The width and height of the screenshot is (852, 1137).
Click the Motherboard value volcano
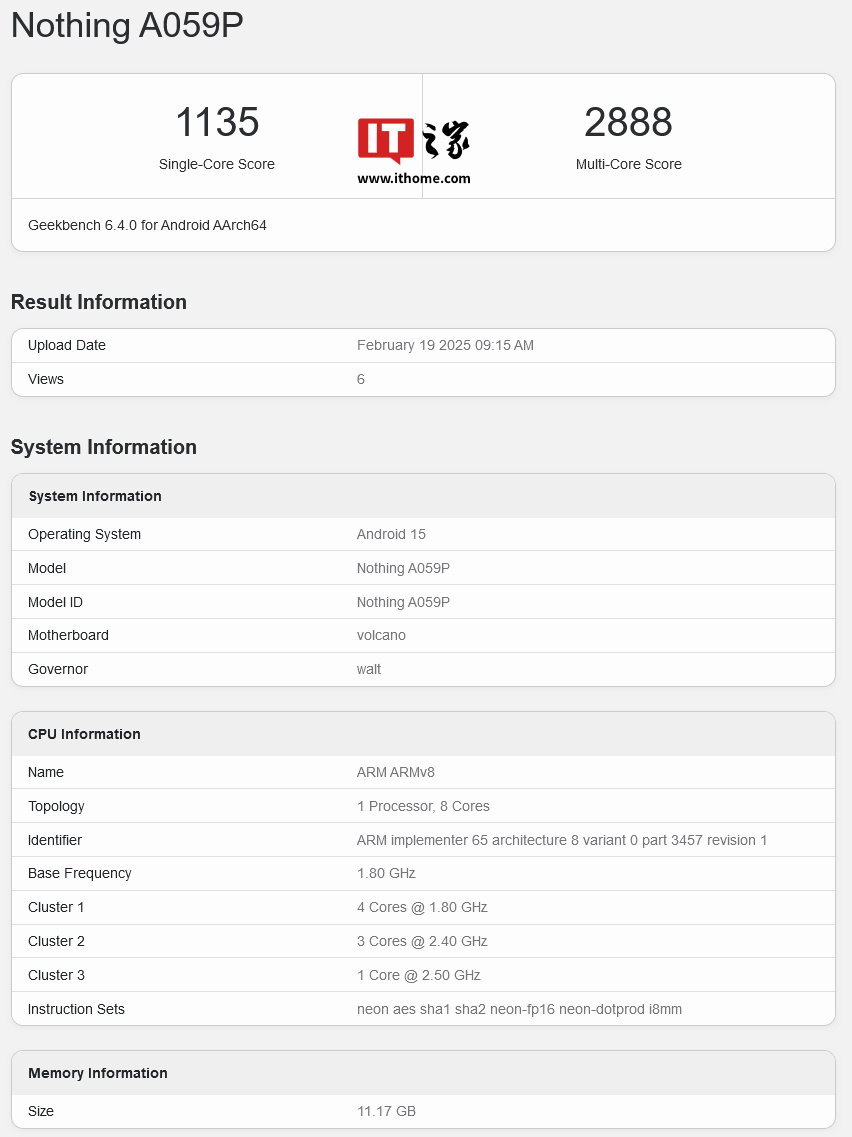[381, 635]
